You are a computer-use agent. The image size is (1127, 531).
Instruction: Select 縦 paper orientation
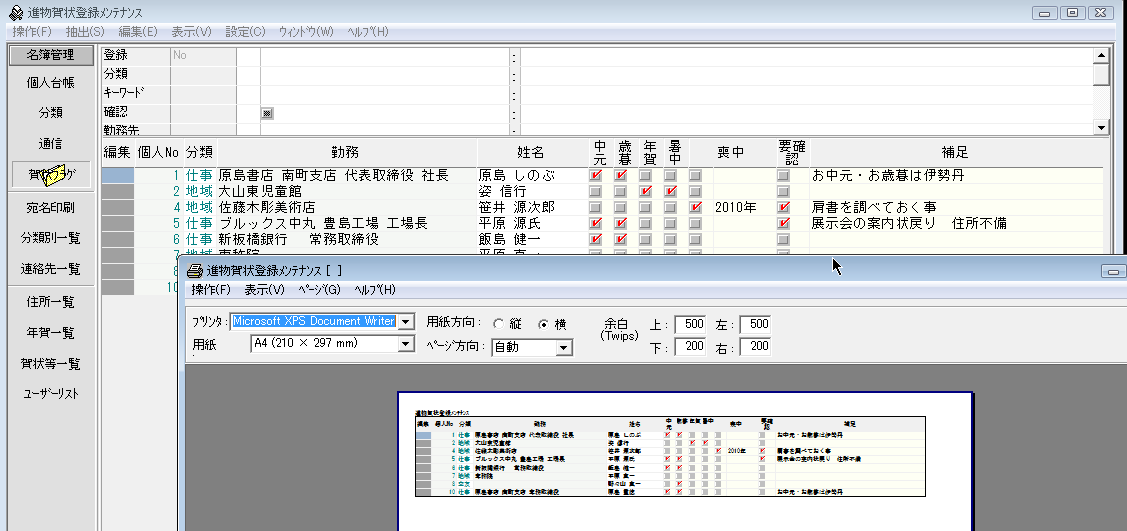498,324
